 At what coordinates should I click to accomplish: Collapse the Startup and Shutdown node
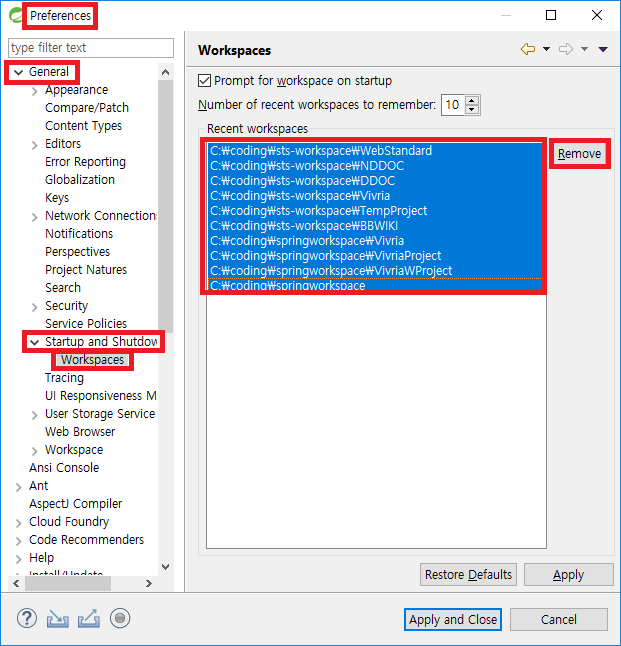click(34, 342)
